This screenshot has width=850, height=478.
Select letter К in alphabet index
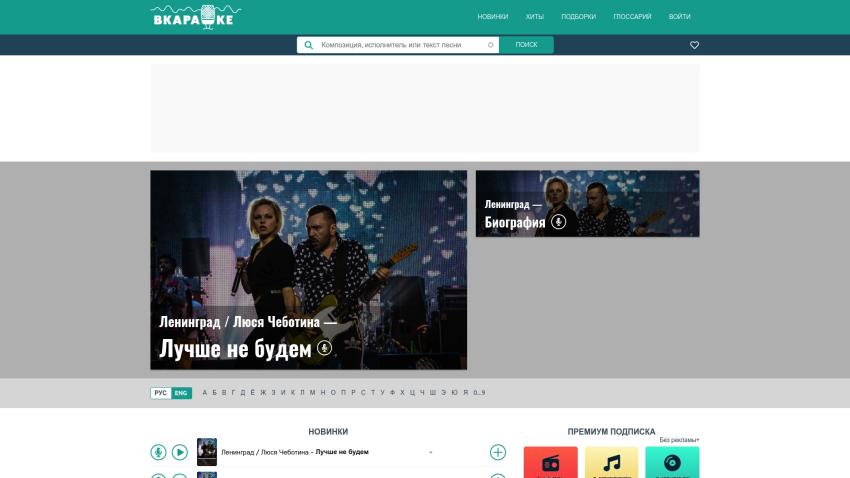point(293,393)
